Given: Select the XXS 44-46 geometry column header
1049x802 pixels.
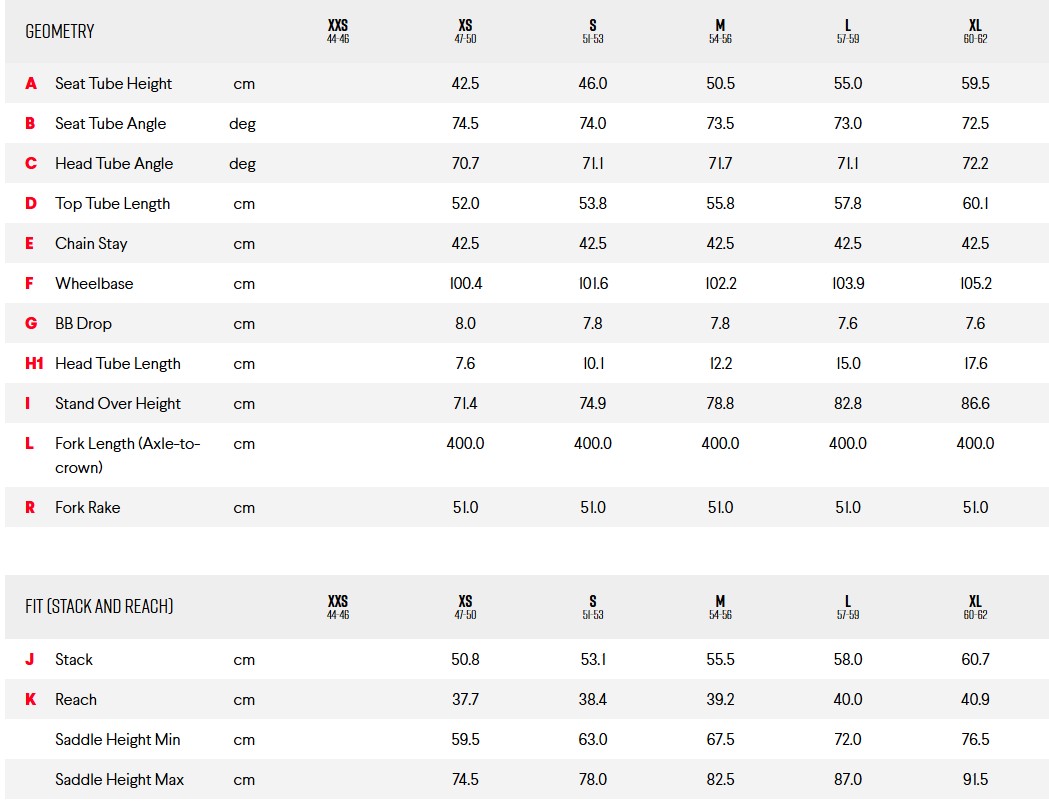Looking at the screenshot, I should [338, 31].
